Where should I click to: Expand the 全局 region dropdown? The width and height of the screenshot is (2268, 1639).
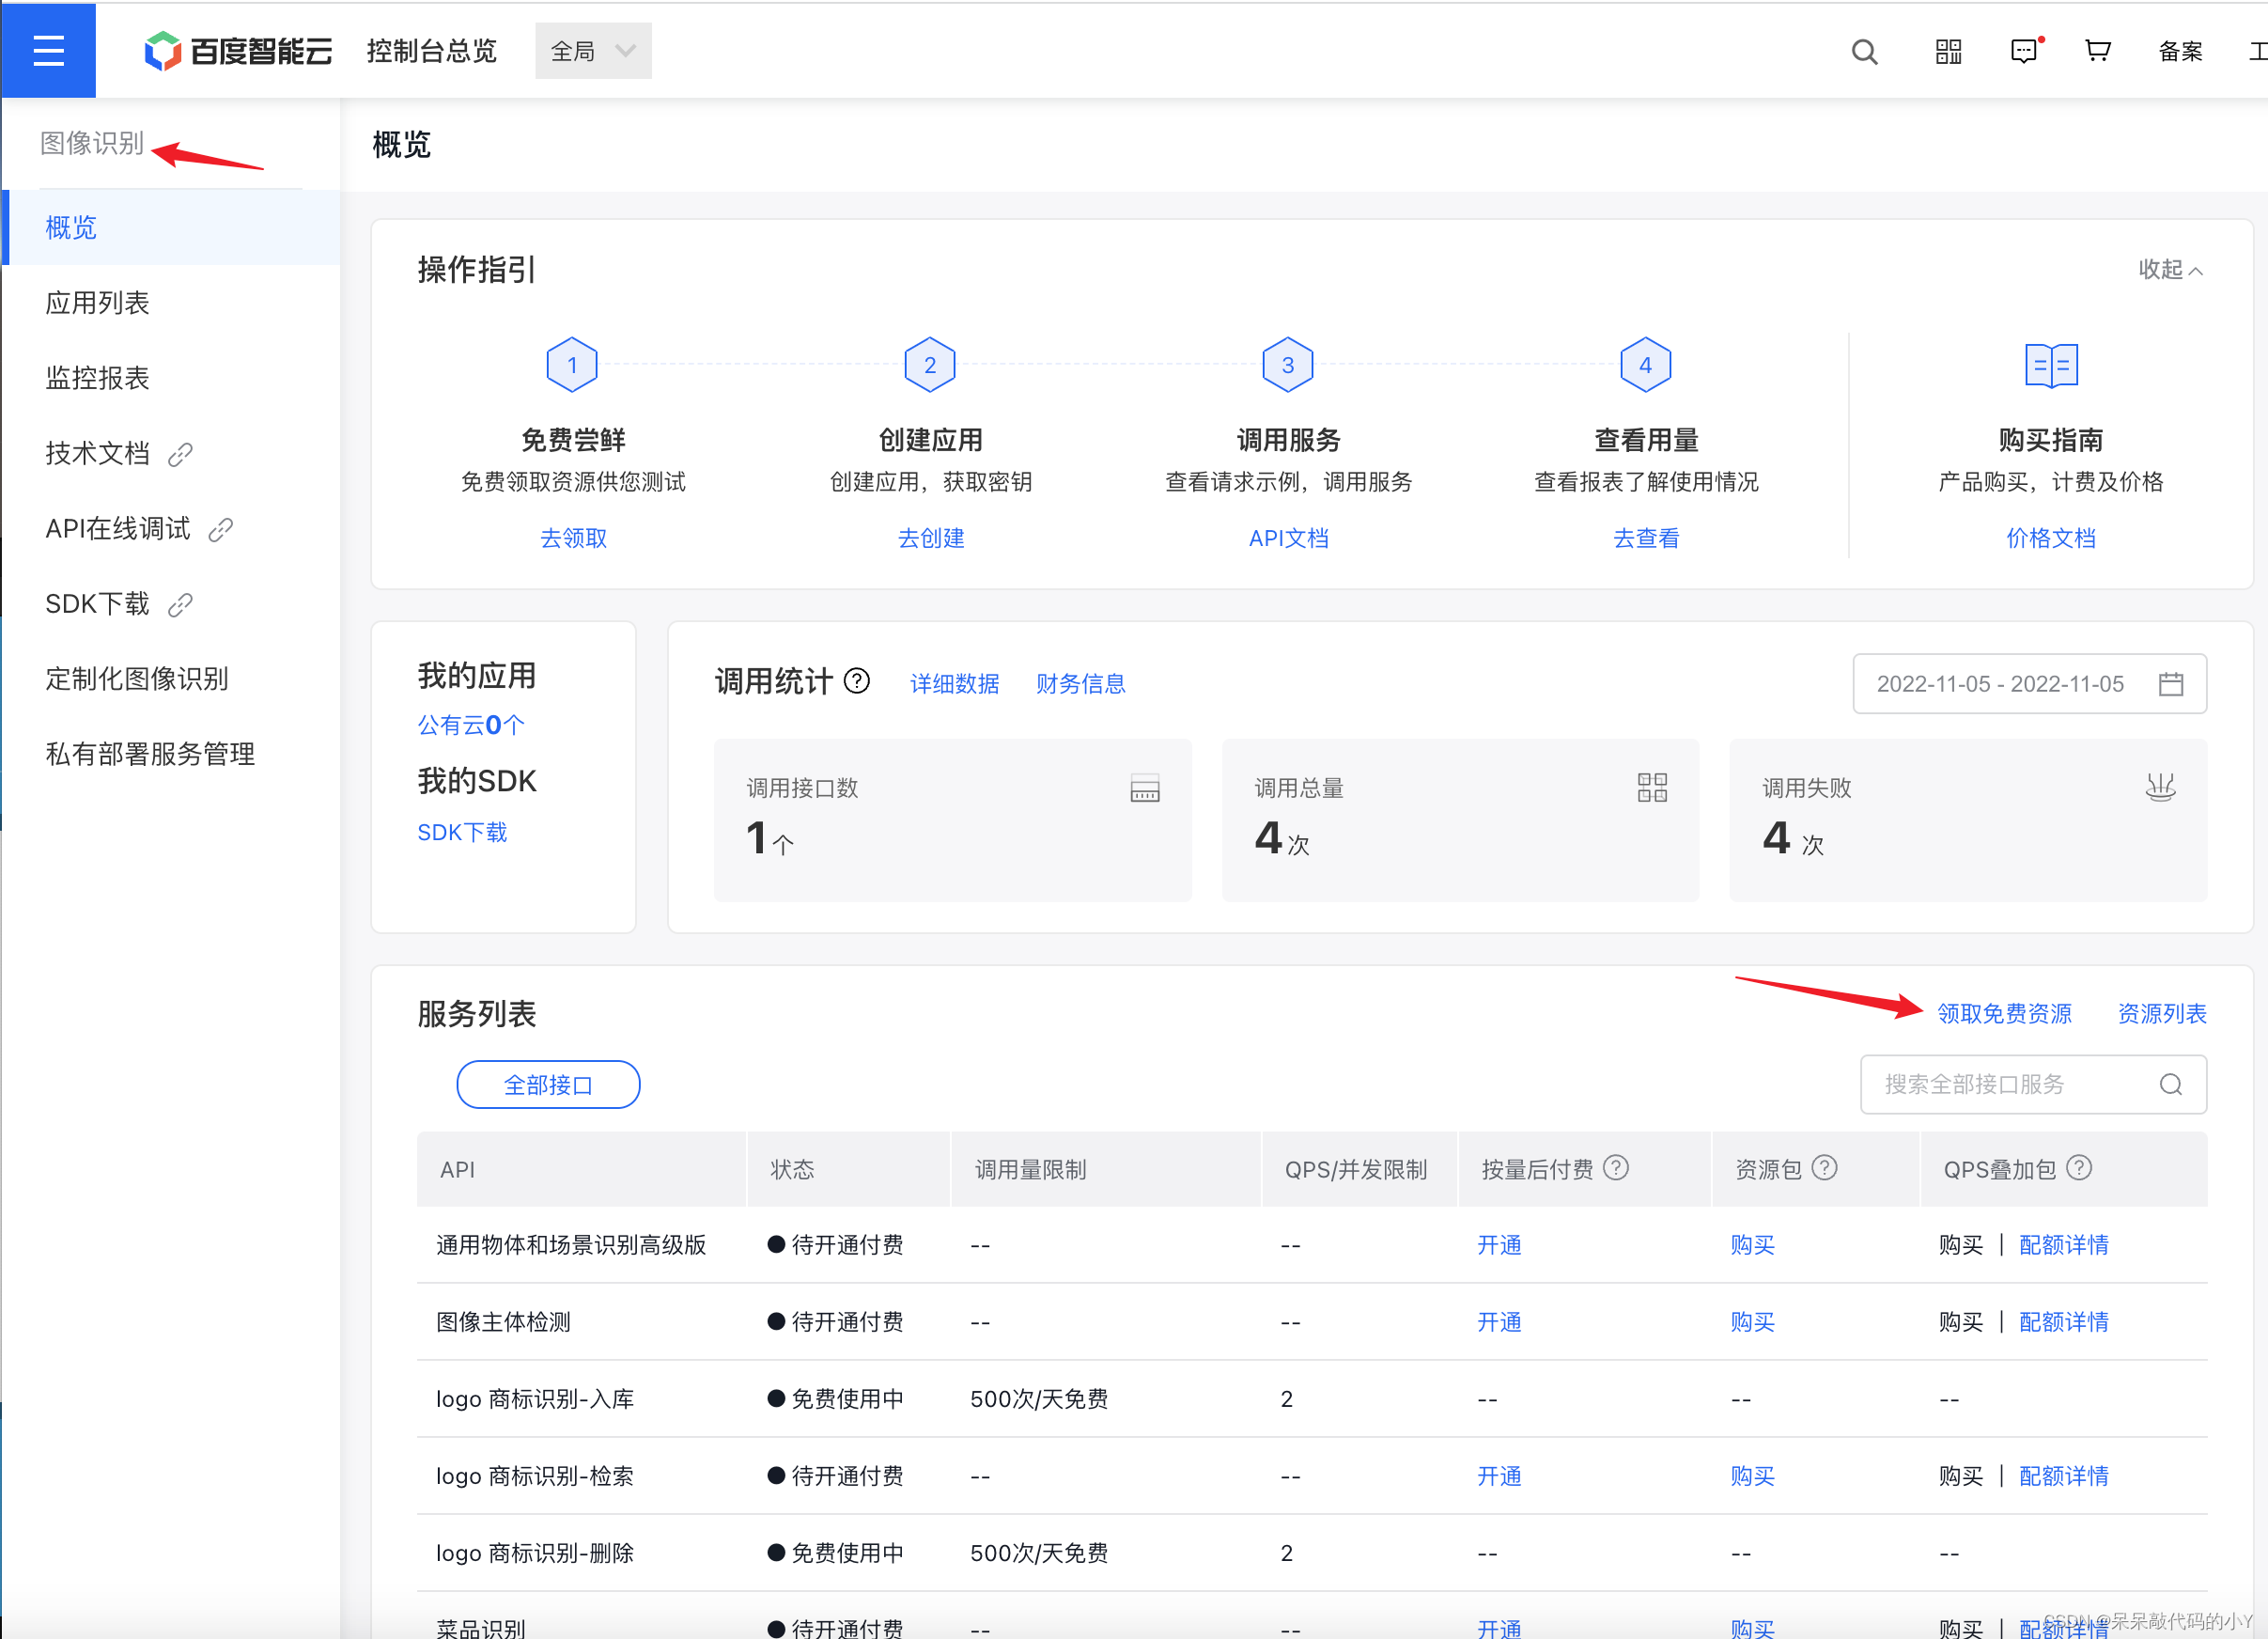pyautogui.click(x=593, y=51)
